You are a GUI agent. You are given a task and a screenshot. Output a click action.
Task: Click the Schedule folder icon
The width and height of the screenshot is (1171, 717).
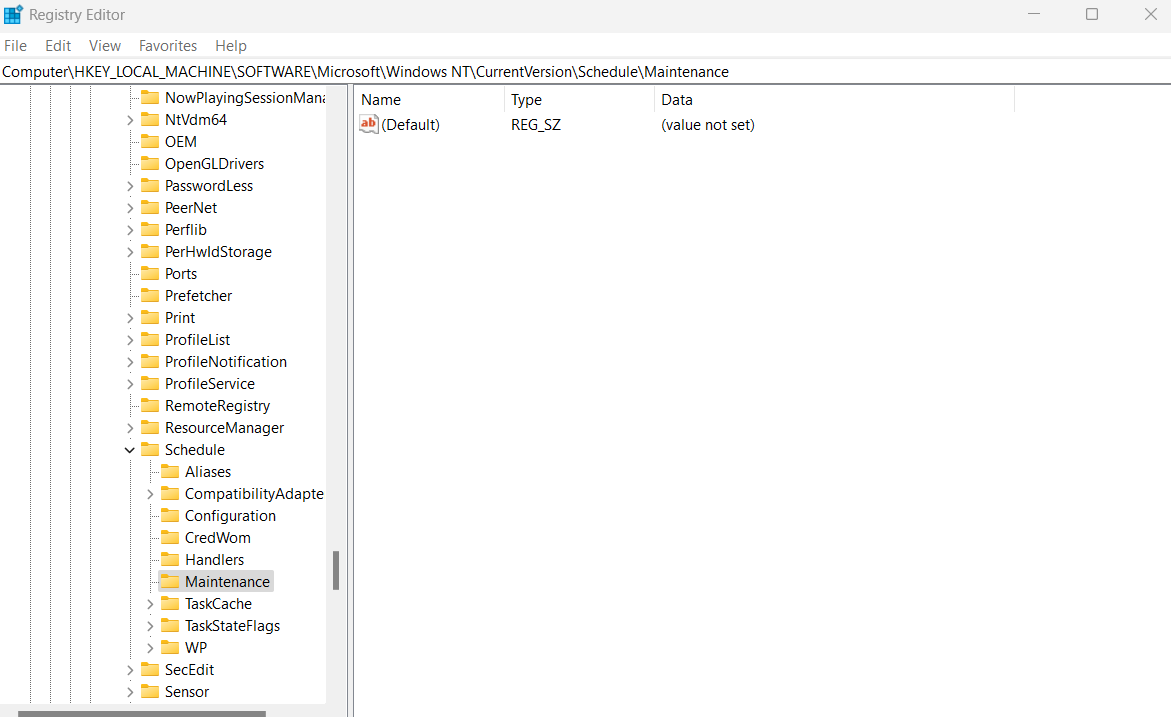click(150, 450)
